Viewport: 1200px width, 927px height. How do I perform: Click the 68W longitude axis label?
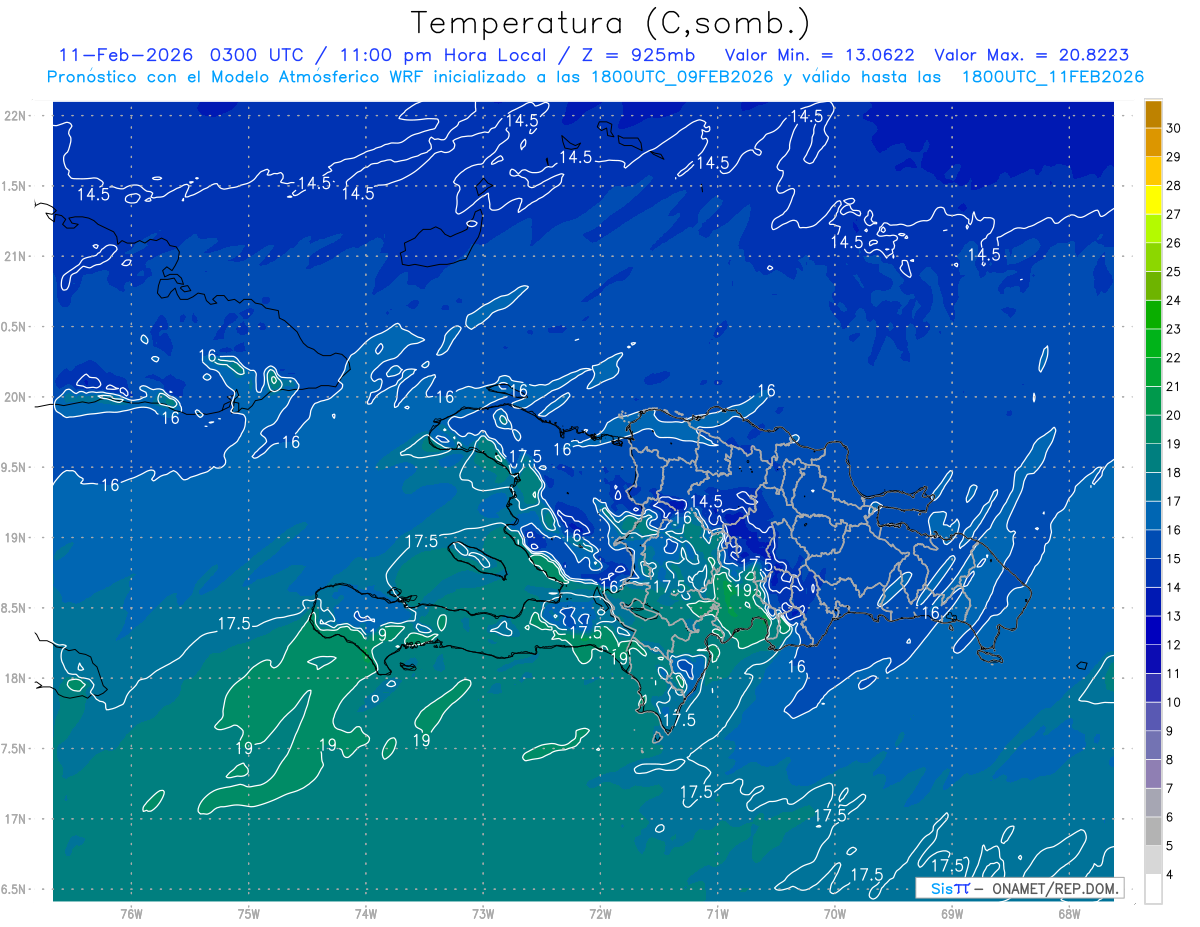point(1069,914)
